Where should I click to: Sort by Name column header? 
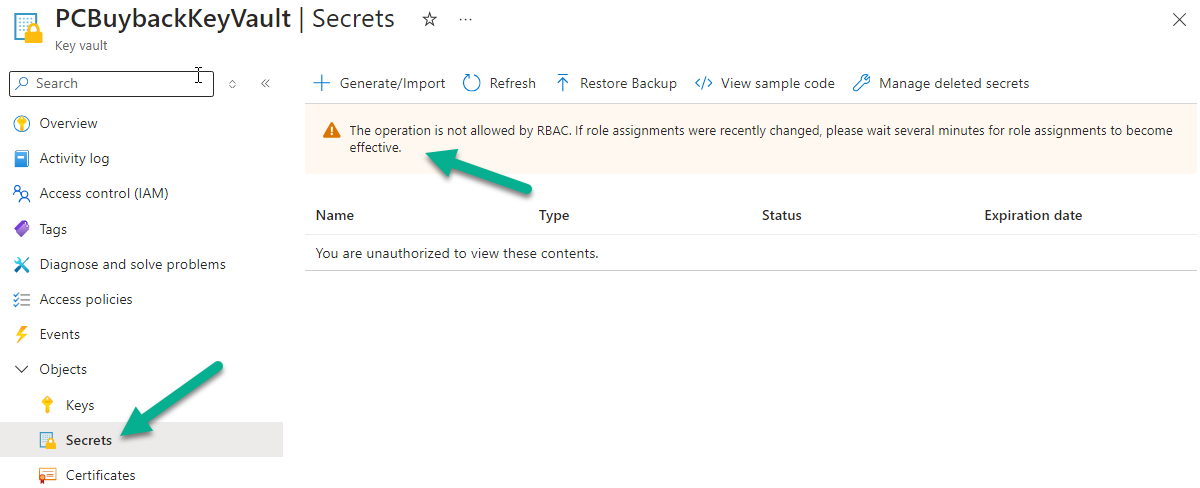pos(335,215)
